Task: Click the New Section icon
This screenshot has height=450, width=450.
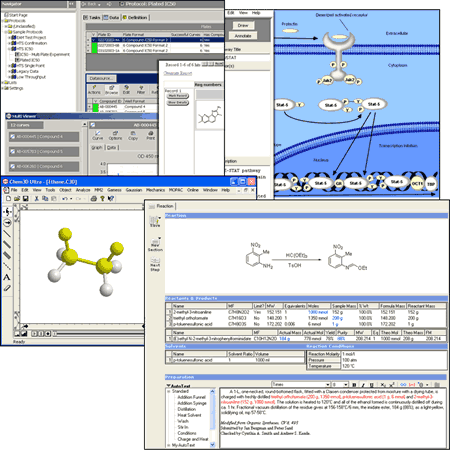Action: click(x=155, y=244)
